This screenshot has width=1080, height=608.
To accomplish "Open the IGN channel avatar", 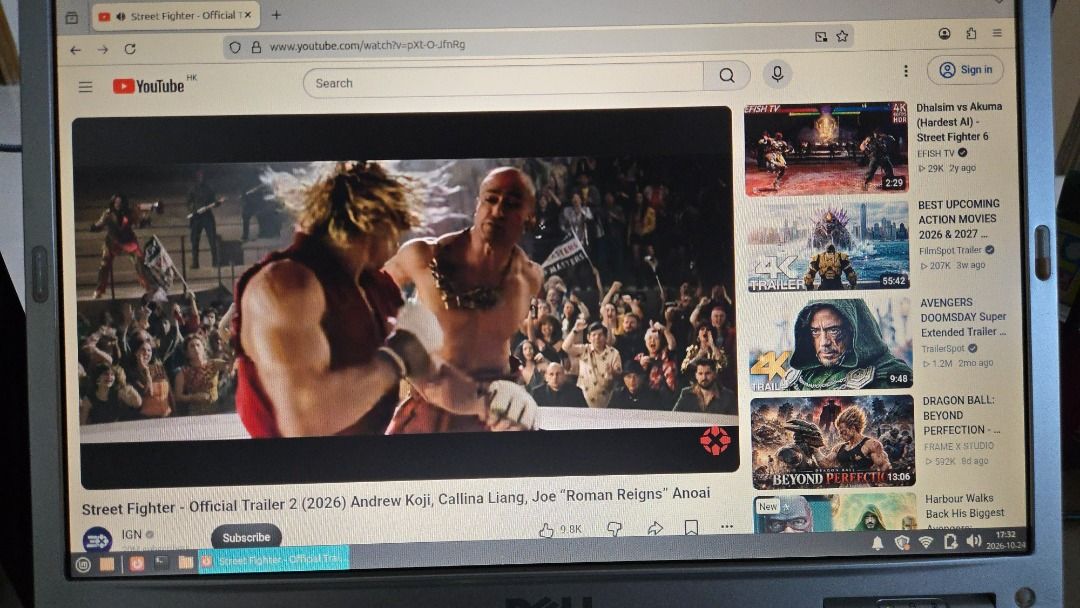I will [97, 539].
